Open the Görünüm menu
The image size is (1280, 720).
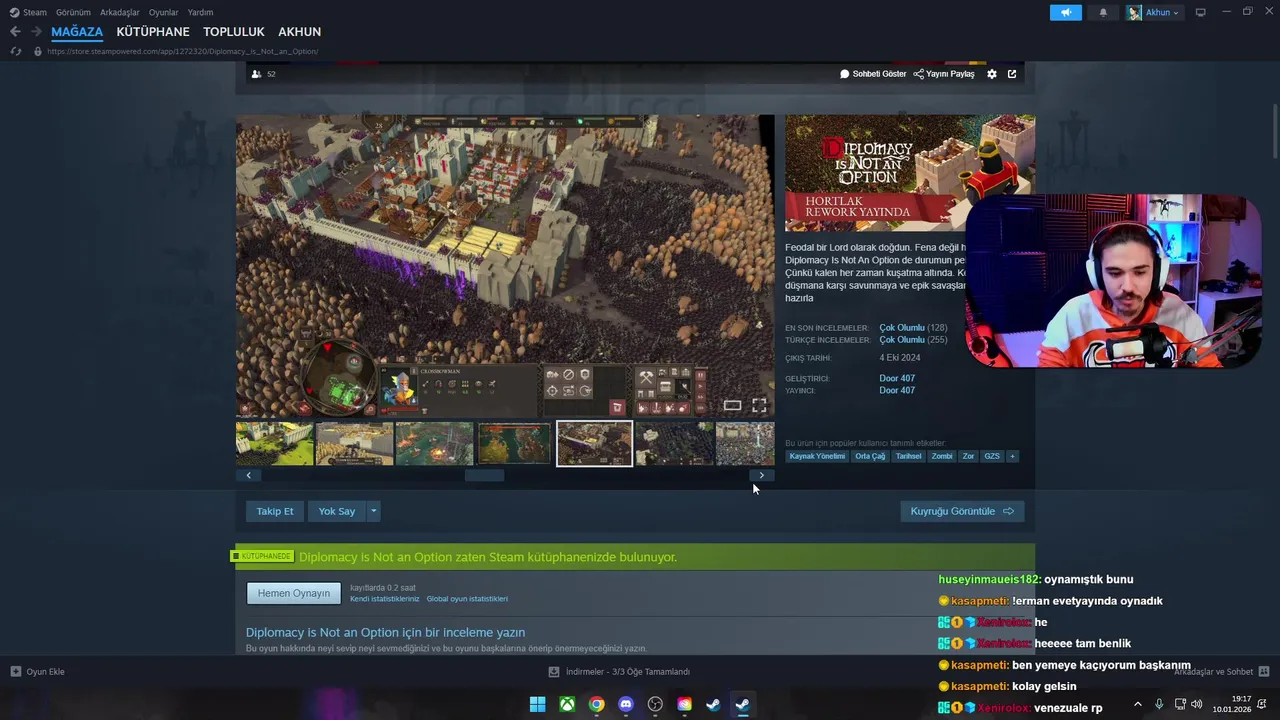(x=73, y=12)
